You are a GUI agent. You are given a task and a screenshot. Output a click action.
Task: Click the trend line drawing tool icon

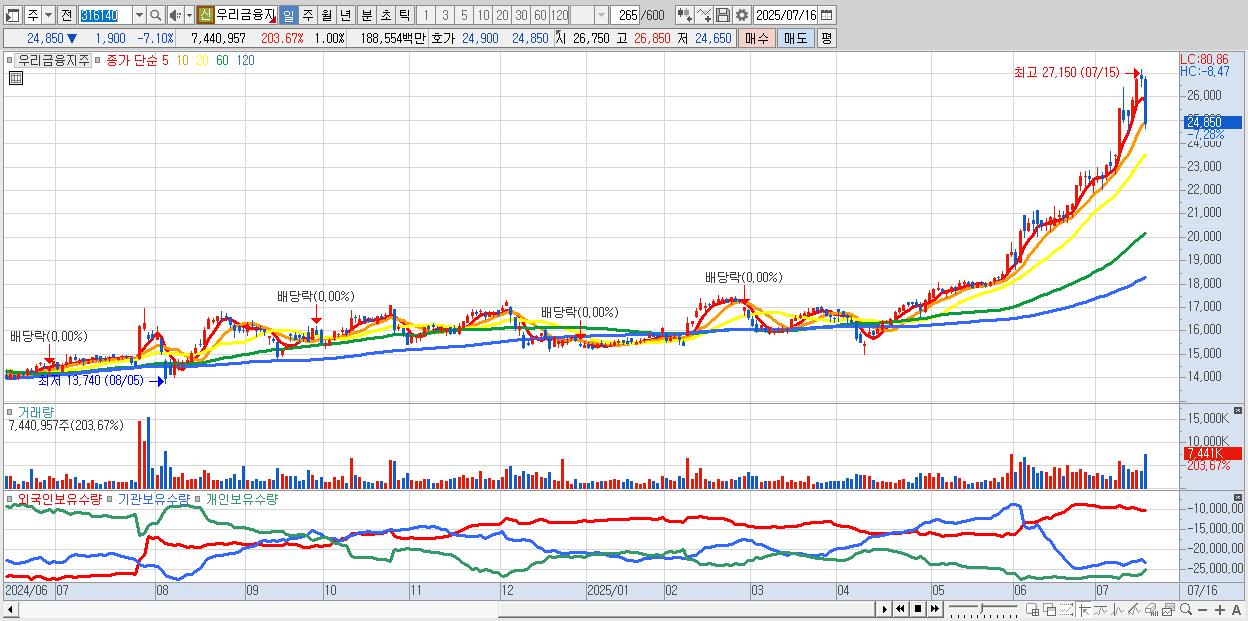[1101, 609]
